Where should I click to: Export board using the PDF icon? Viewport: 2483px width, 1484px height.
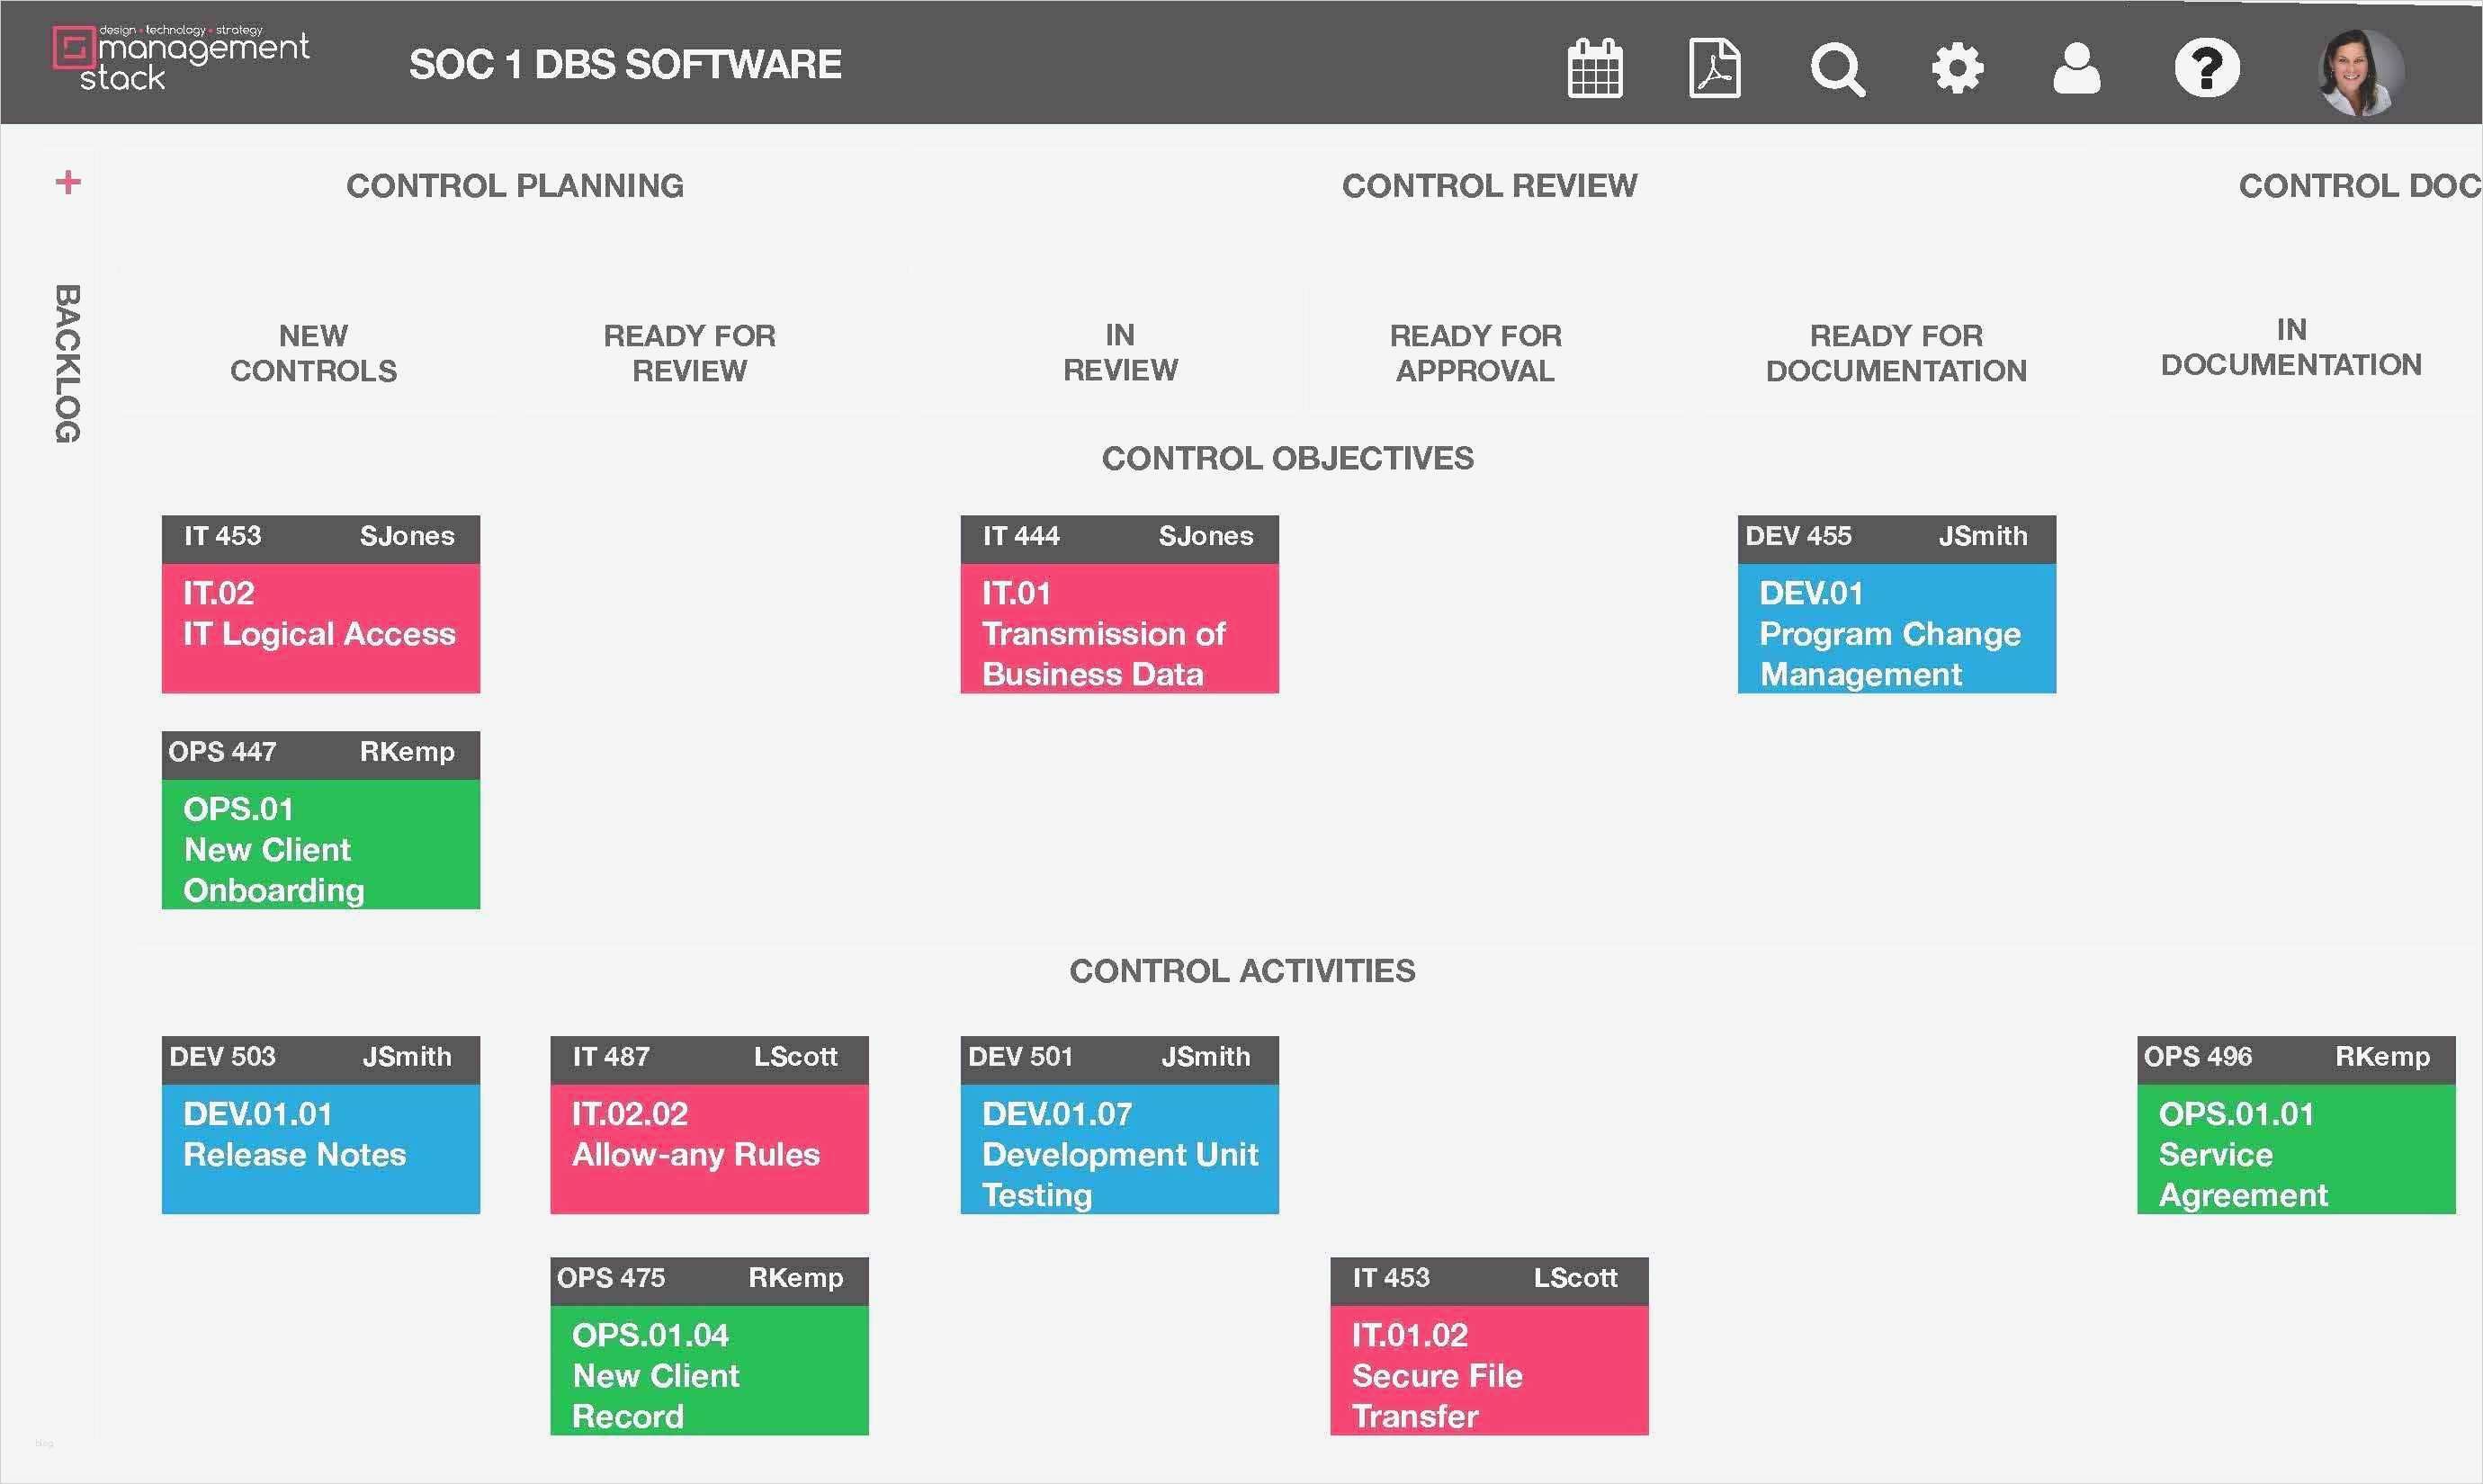(1714, 68)
